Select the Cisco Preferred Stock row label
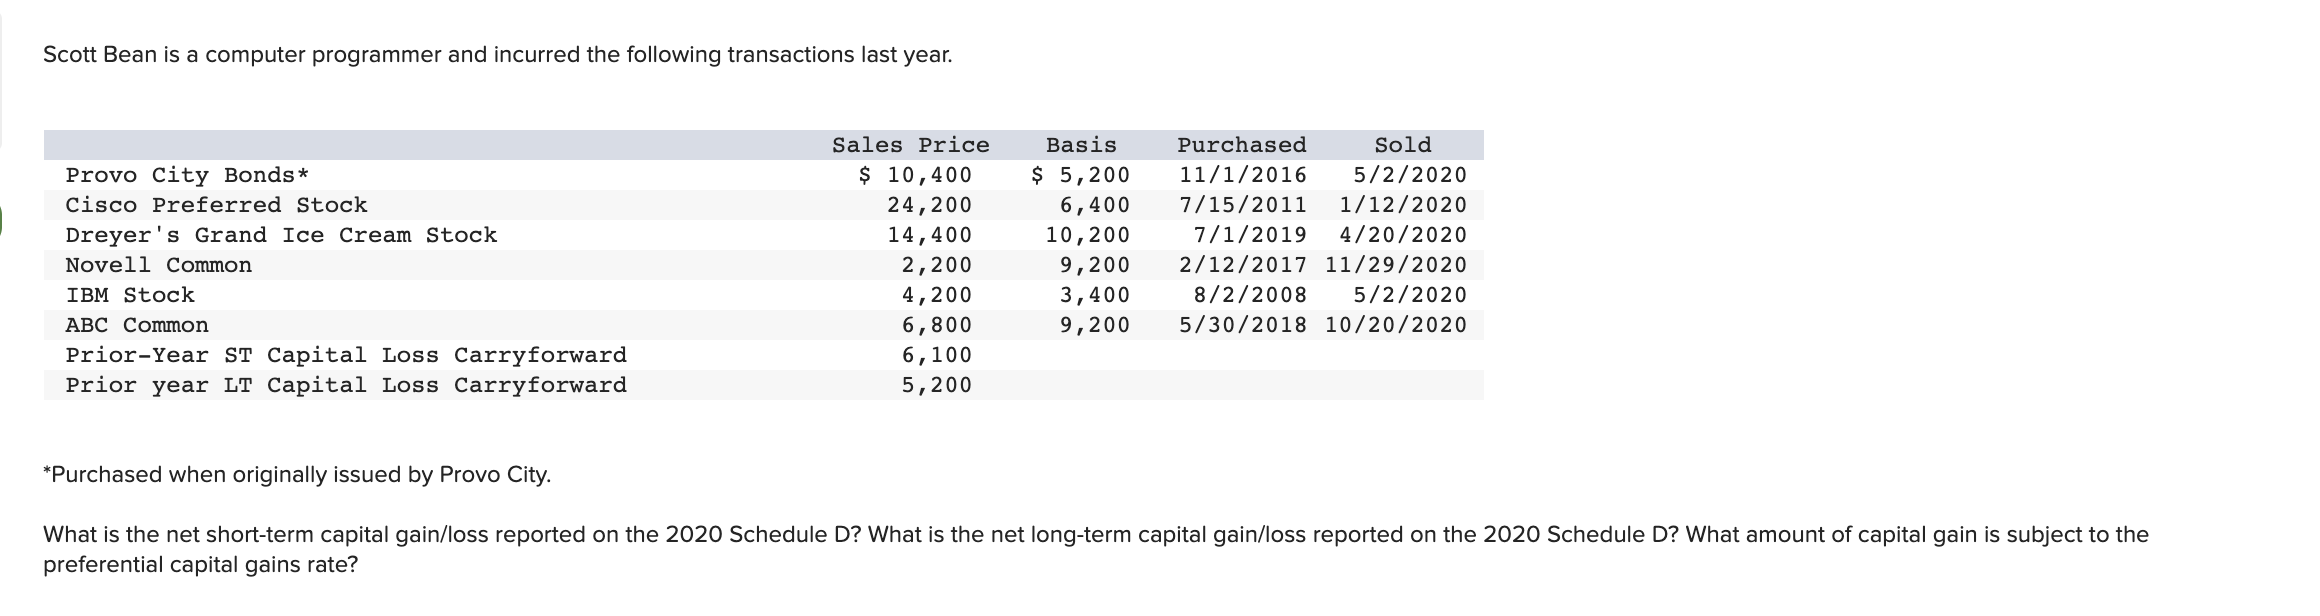The width and height of the screenshot is (2320, 616). 216,205
